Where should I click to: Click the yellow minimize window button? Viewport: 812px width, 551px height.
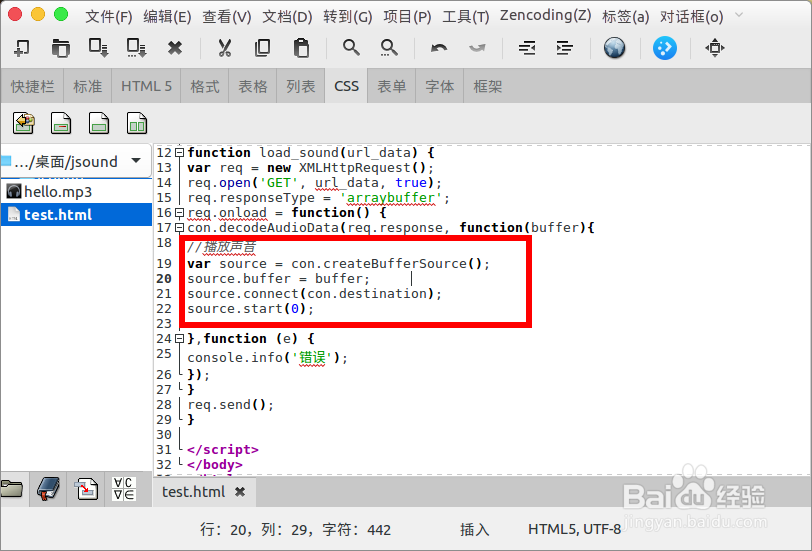pyautogui.click(x=38, y=14)
